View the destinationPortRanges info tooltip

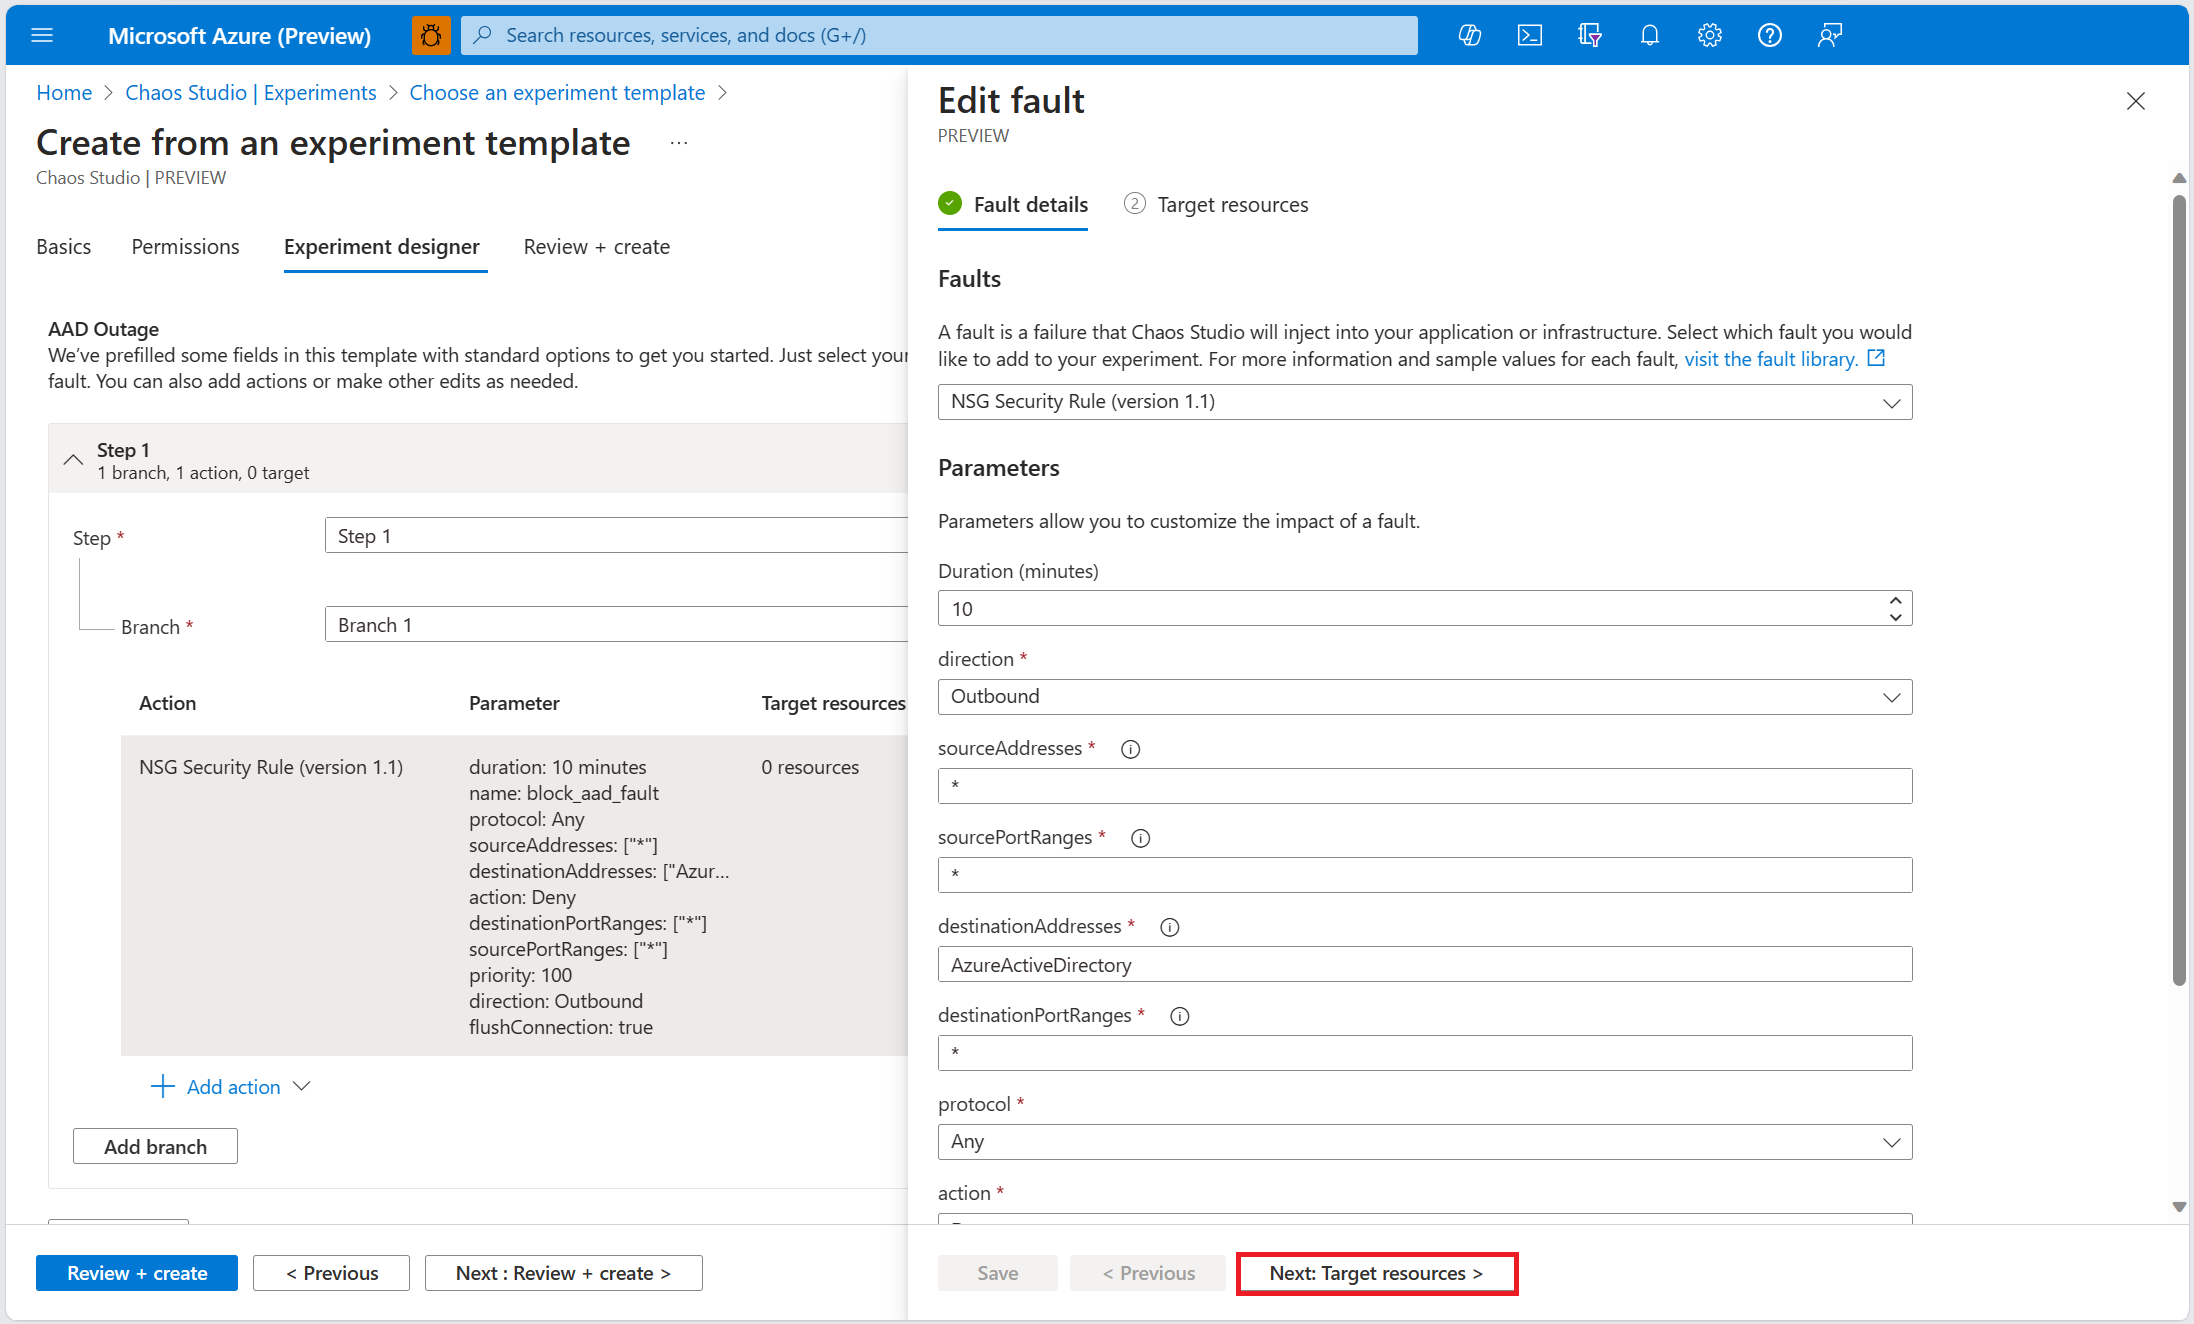[1179, 1016]
